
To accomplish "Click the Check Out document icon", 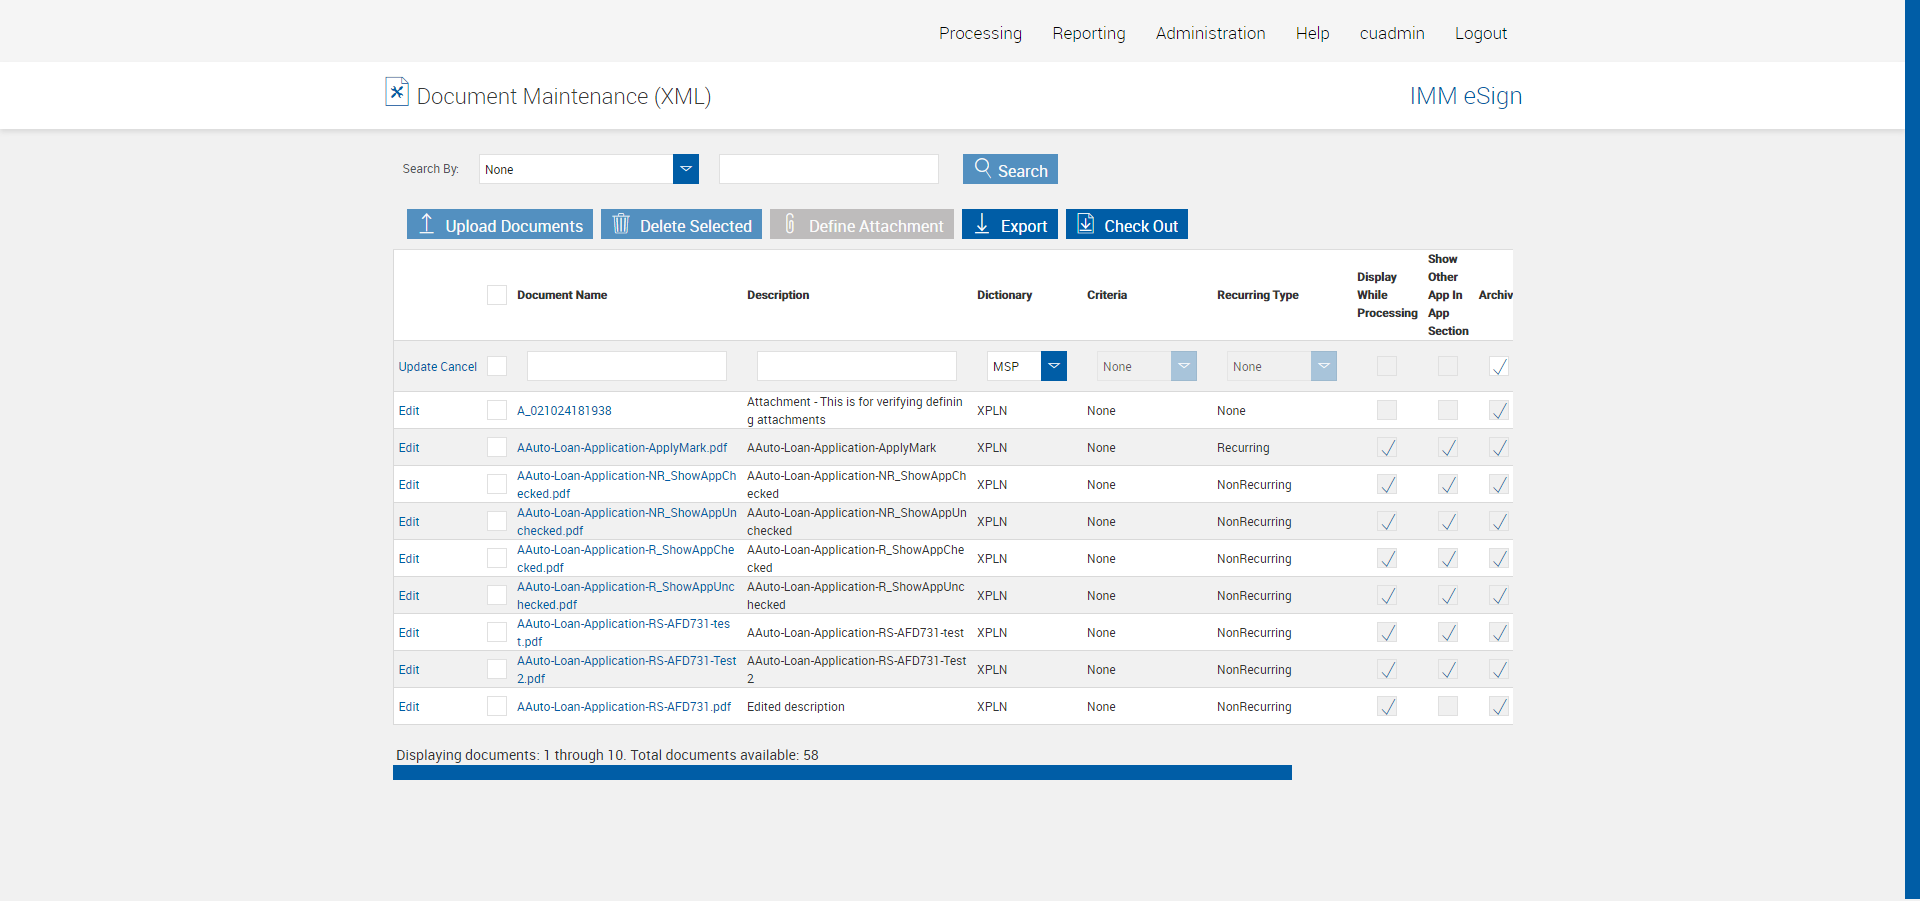I will (x=1085, y=224).
